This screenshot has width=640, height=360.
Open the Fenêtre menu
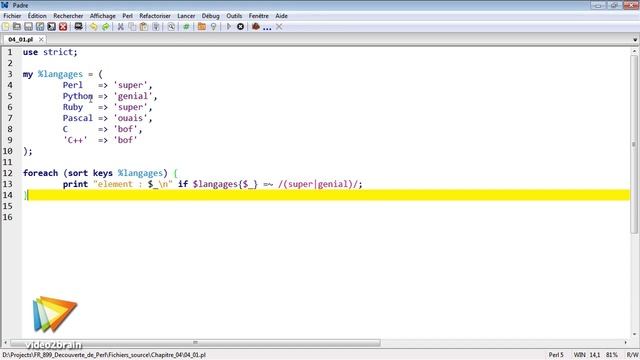(259, 16)
